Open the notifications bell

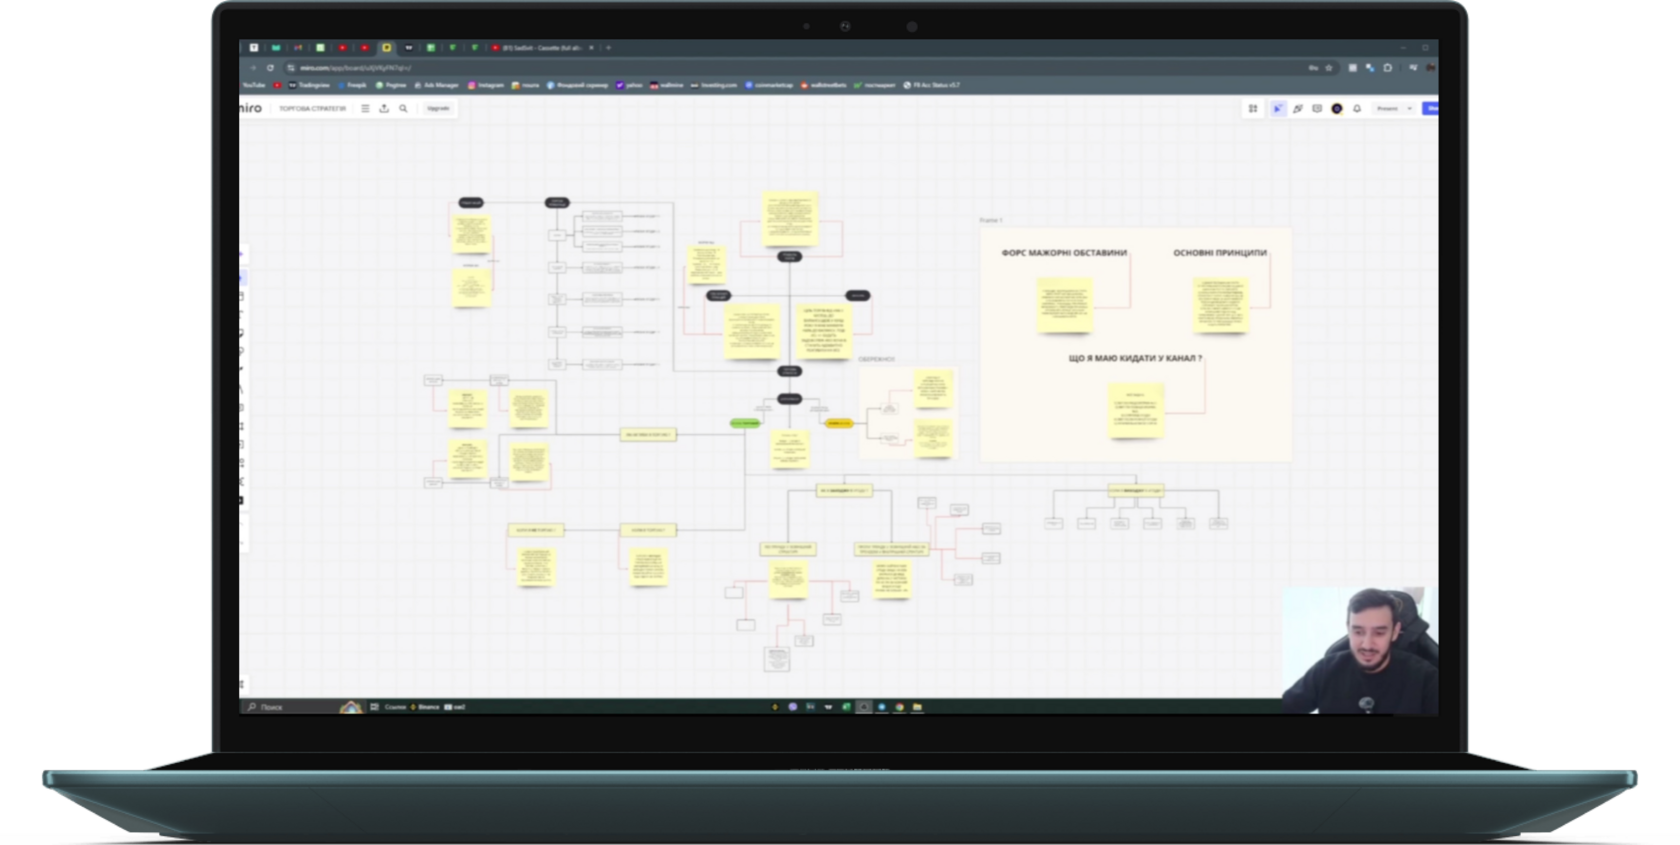pyautogui.click(x=1357, y=108)
